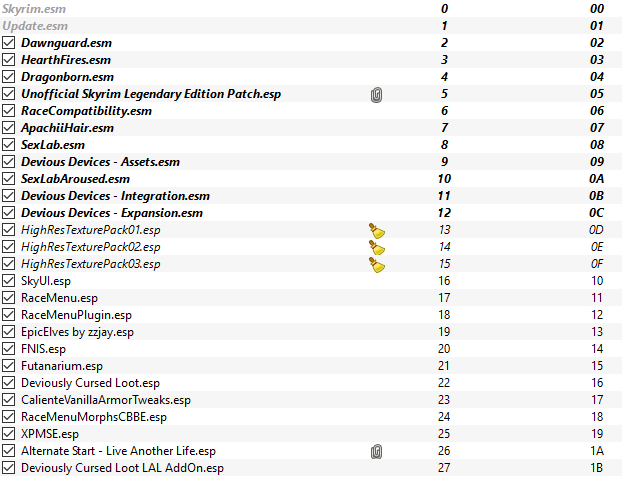Disable the Dragonborn.esm plugin checkbox
The image size is (622, 479).
[x=8, y=77]
